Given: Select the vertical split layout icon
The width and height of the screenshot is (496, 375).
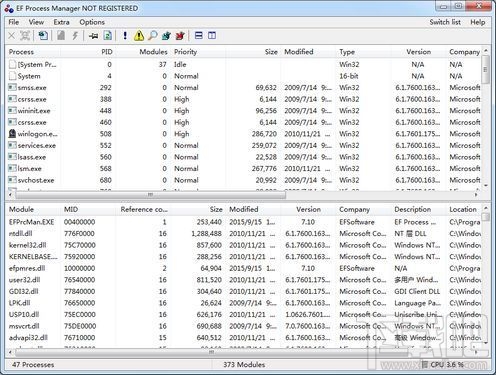Looking at the screenshot, I should 212,35.
